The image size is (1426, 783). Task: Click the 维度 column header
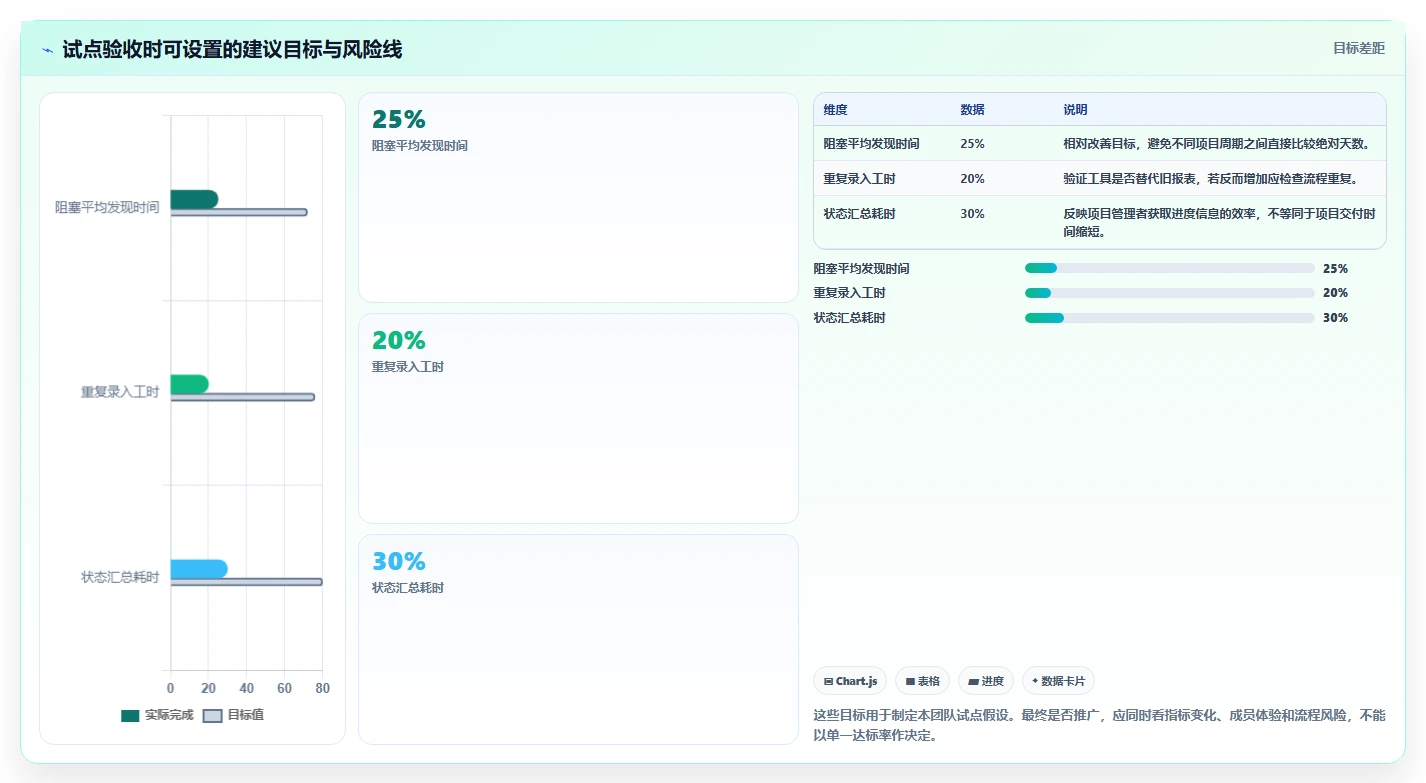click(x=836, y=110)
